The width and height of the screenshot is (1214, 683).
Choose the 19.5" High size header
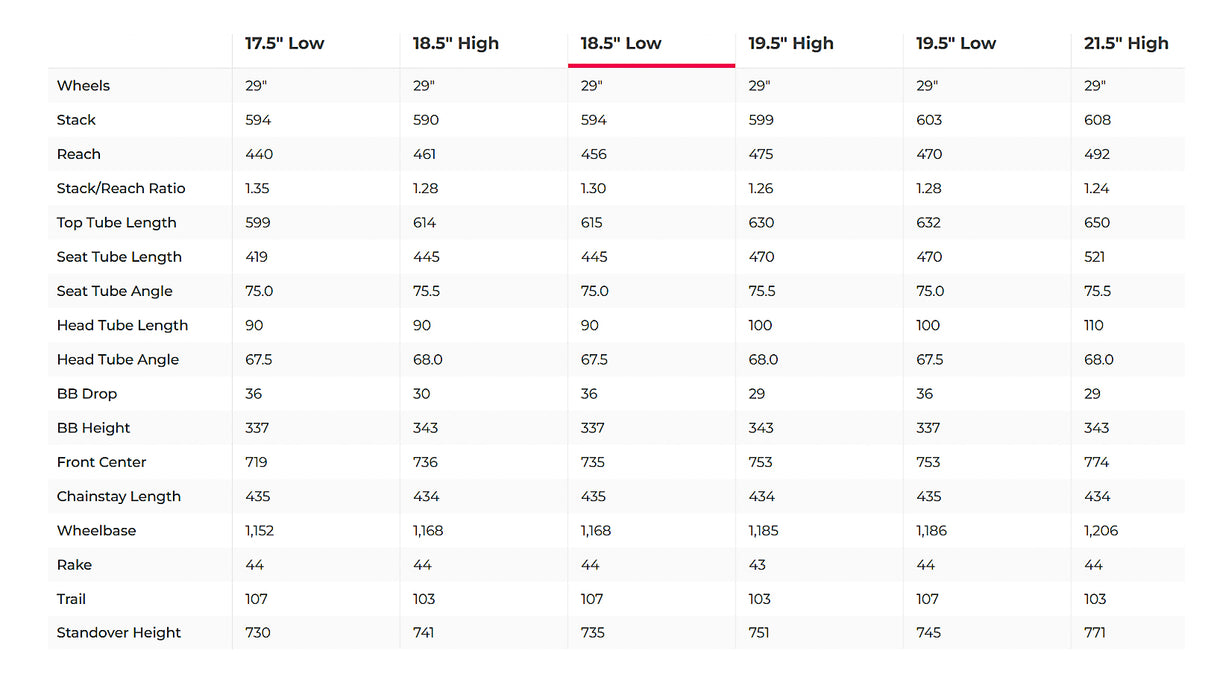[790, 44]
